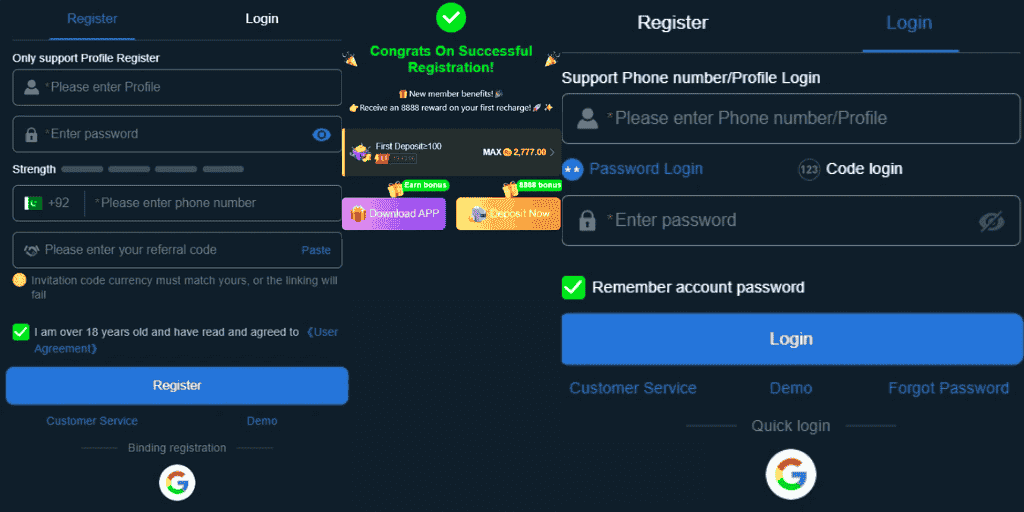1024x512 pixels.
Task: Uncheck the over 18 years agreement checkbox
Action: [21, 332]
